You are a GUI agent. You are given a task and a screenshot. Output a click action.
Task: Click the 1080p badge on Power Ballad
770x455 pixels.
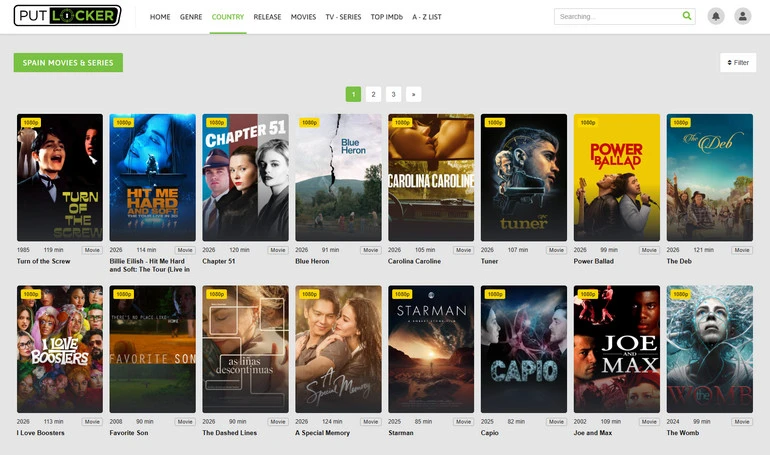pos(588,123)
